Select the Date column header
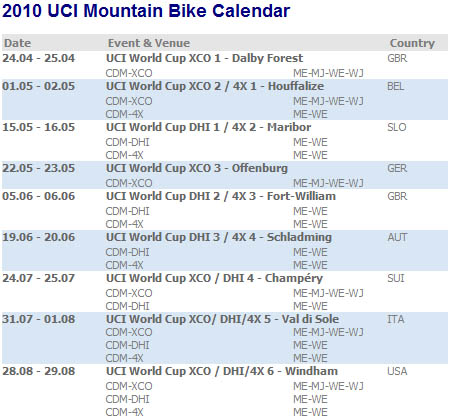This screenshot has height=420, width=450. 18,43
